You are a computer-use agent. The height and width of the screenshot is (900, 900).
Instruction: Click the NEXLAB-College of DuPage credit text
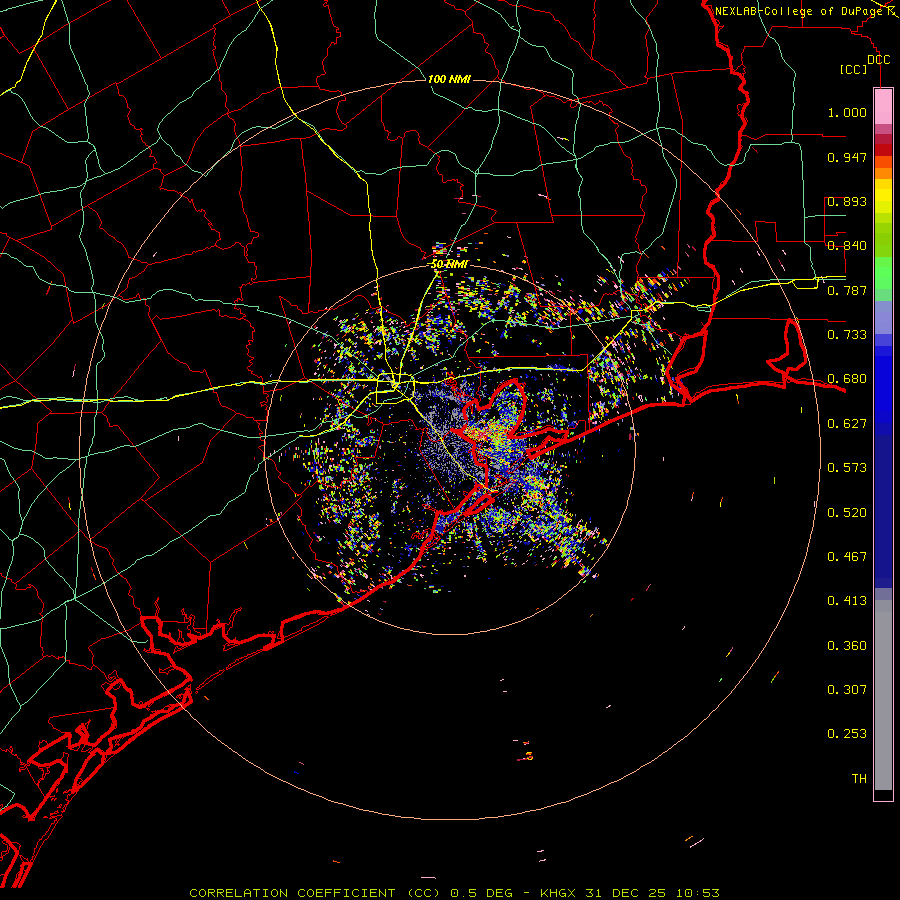coord(798,11)
